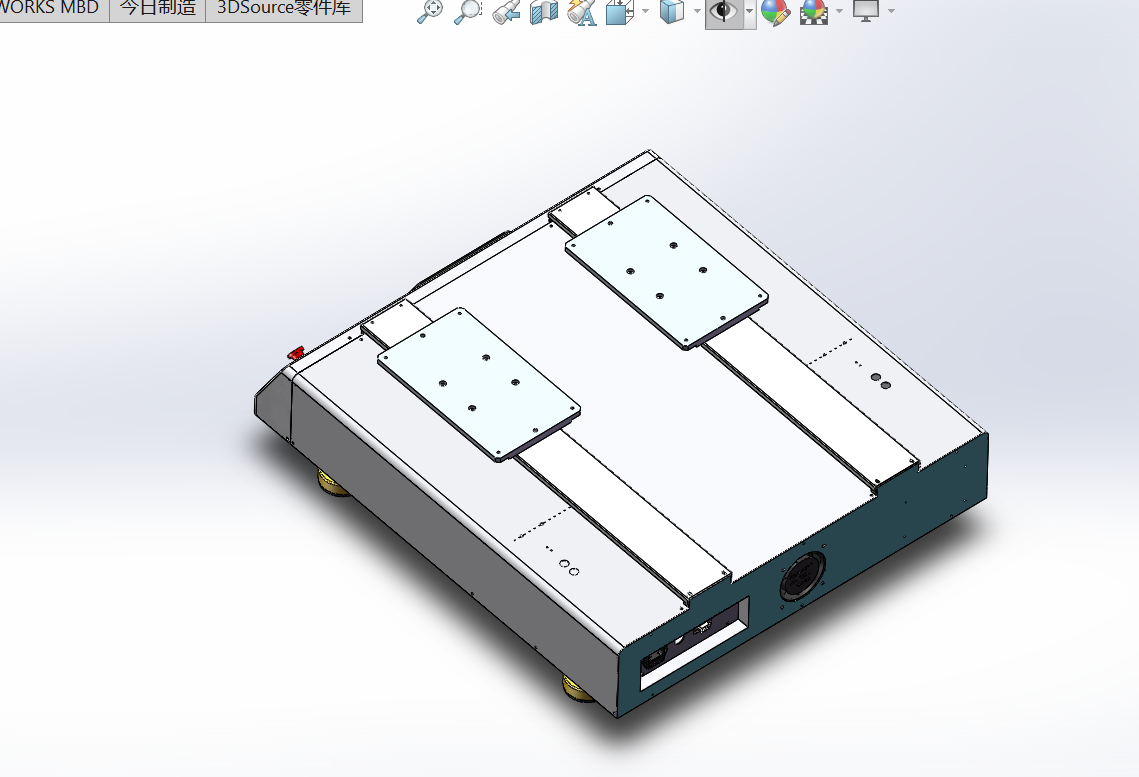Screen dimensions: 1139x777
Task: Click the View Settings monitor icon
Action: [x=866, y=11]
